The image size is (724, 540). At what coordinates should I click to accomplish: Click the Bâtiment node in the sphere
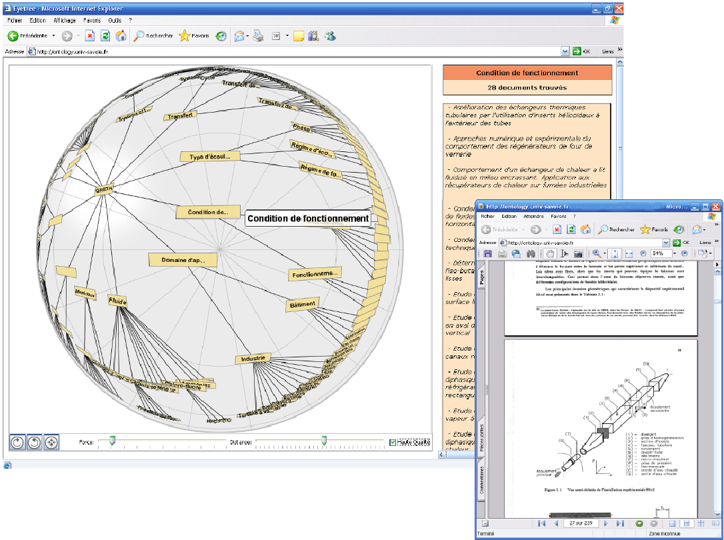pos(302,305)
